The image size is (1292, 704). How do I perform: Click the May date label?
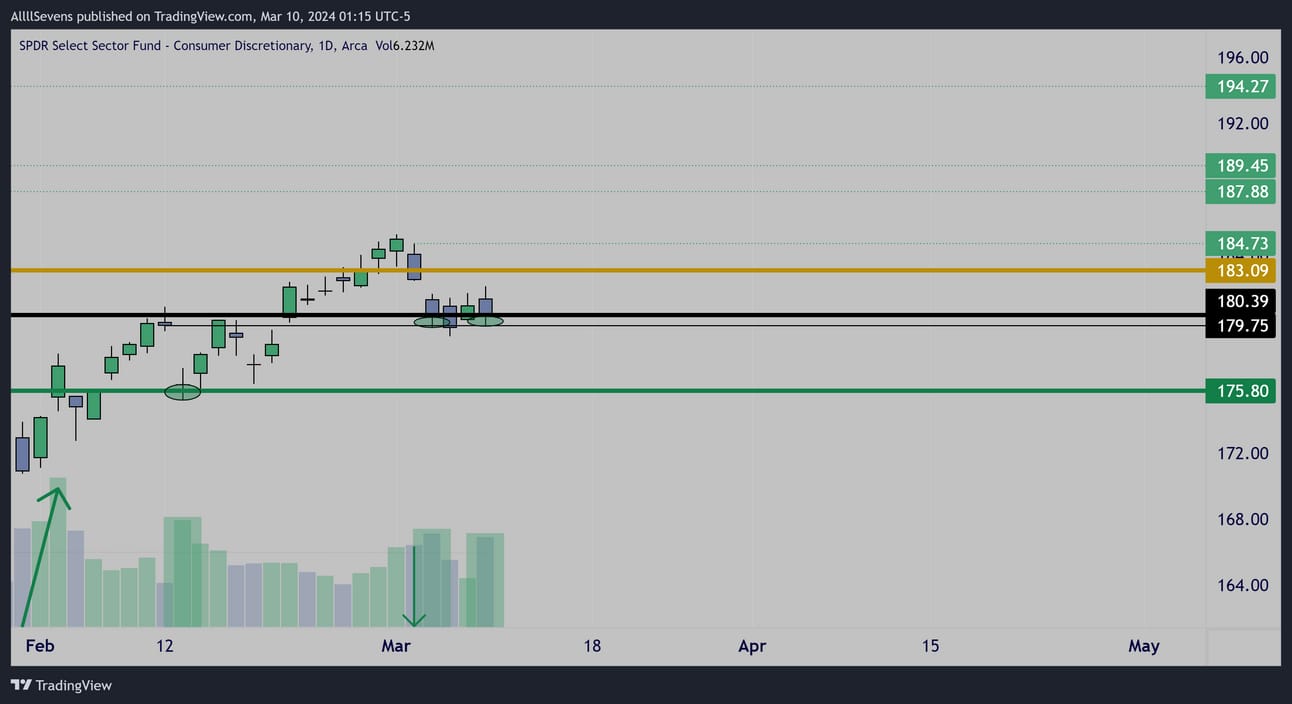pos(1144,646)
